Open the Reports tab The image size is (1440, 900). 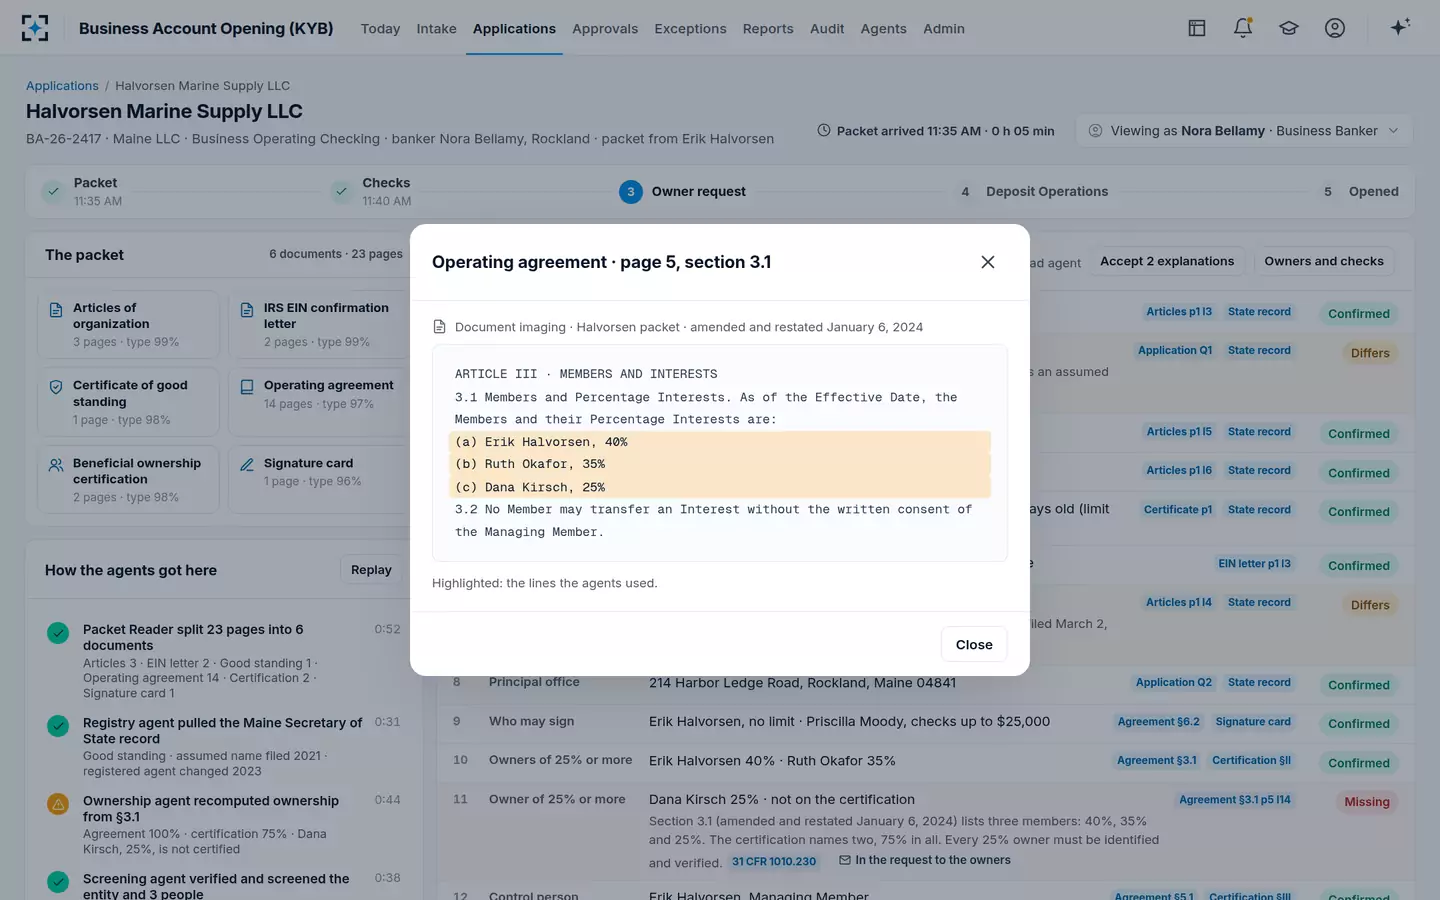pyautogui.click(x=768, y=29)
